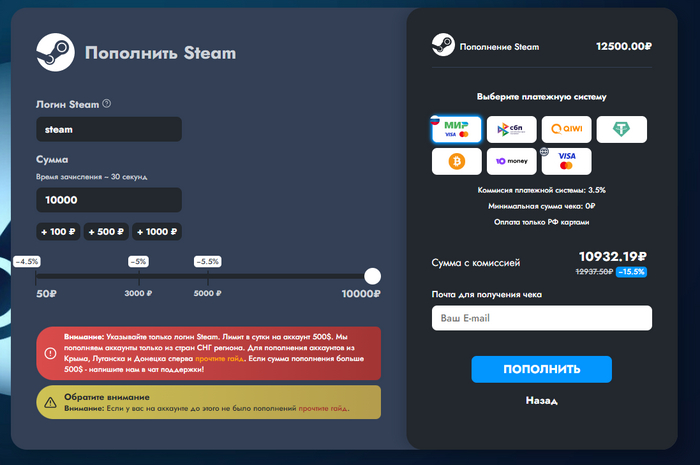Set slider to the 3000 ₽ mark

click(139, 277)
